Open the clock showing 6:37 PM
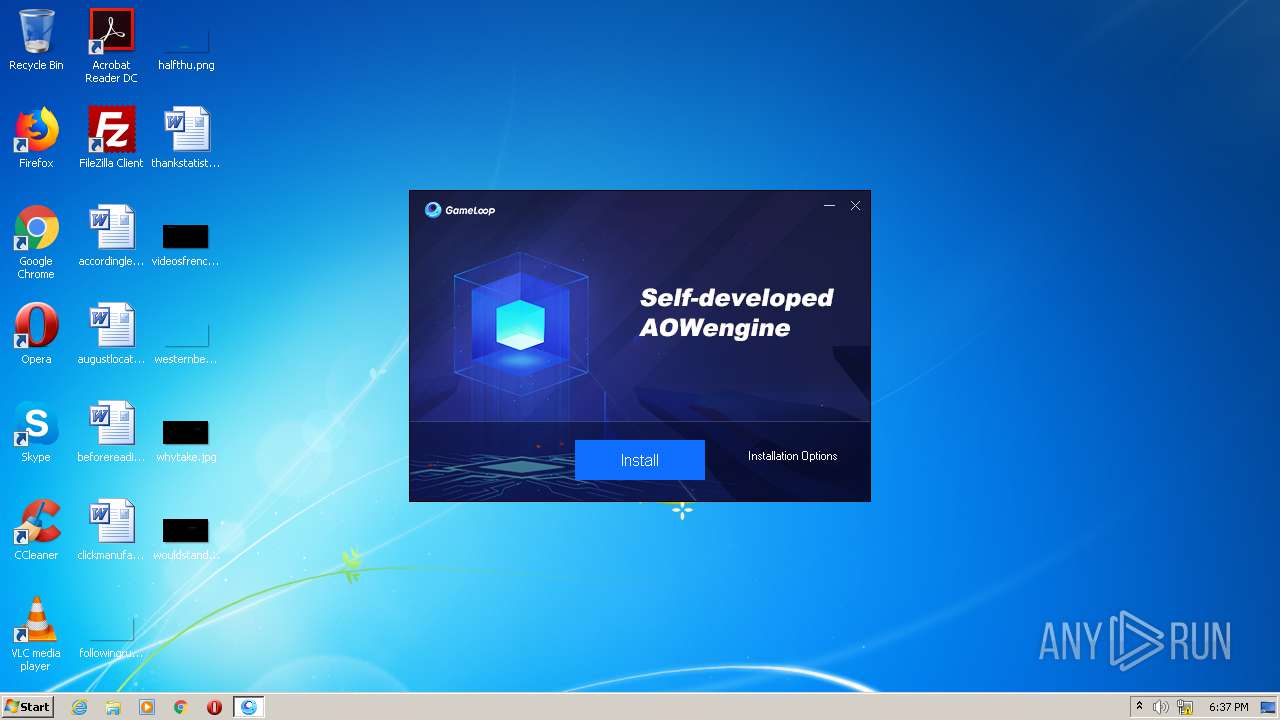Screen dimensions: 1280x720 tap(1228, 707)
